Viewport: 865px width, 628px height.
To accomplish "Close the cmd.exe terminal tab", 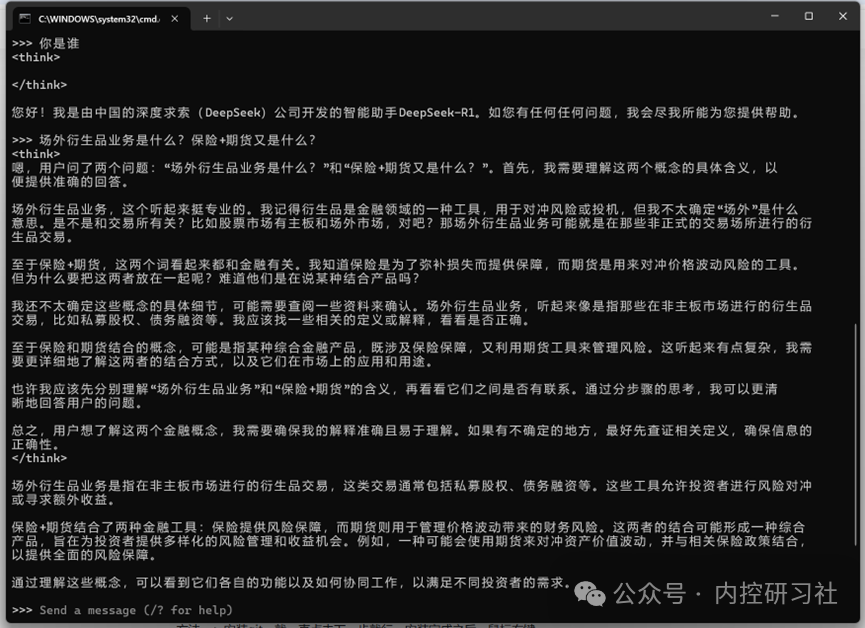I will 174,19.
